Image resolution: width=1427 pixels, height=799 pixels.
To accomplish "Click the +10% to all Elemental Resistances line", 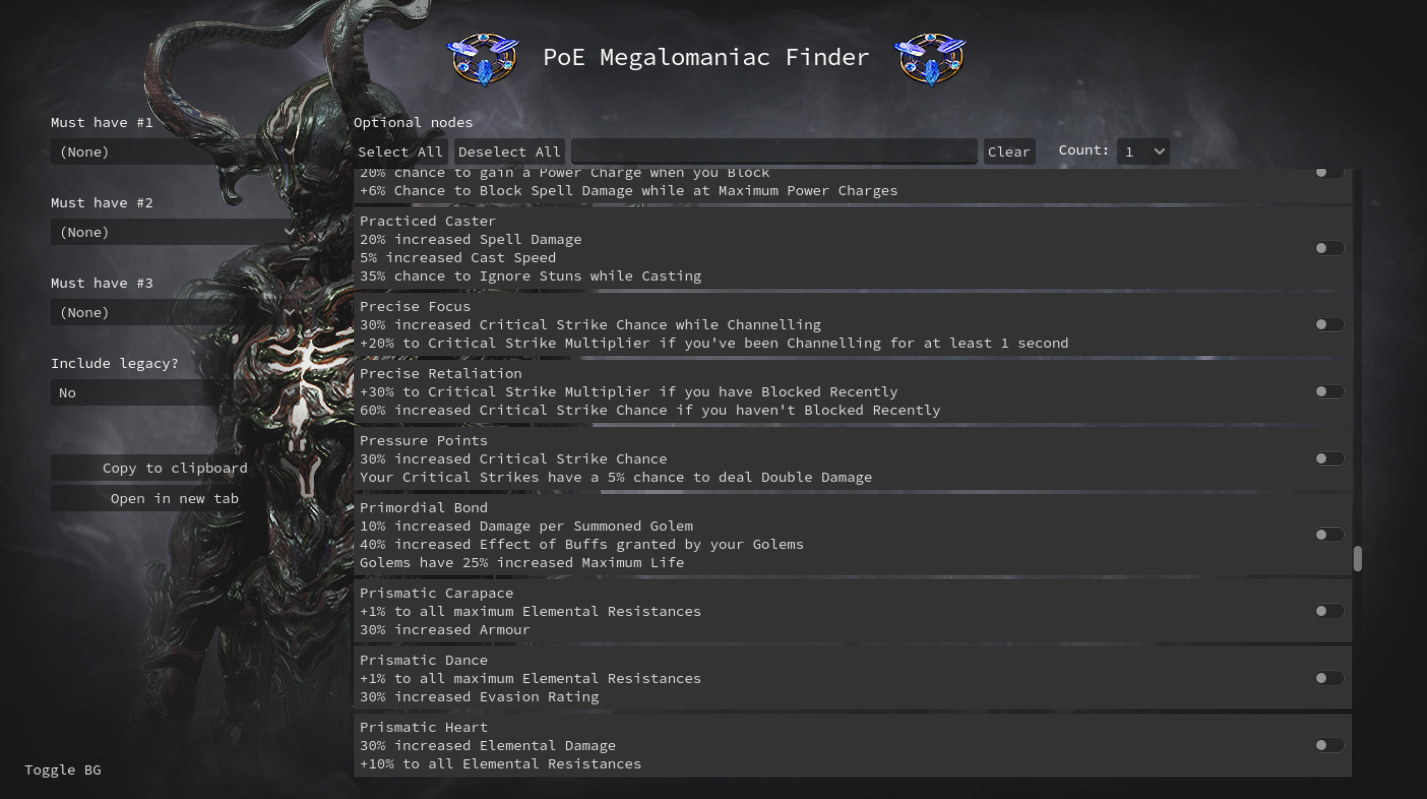I will (x=501, y=763).
